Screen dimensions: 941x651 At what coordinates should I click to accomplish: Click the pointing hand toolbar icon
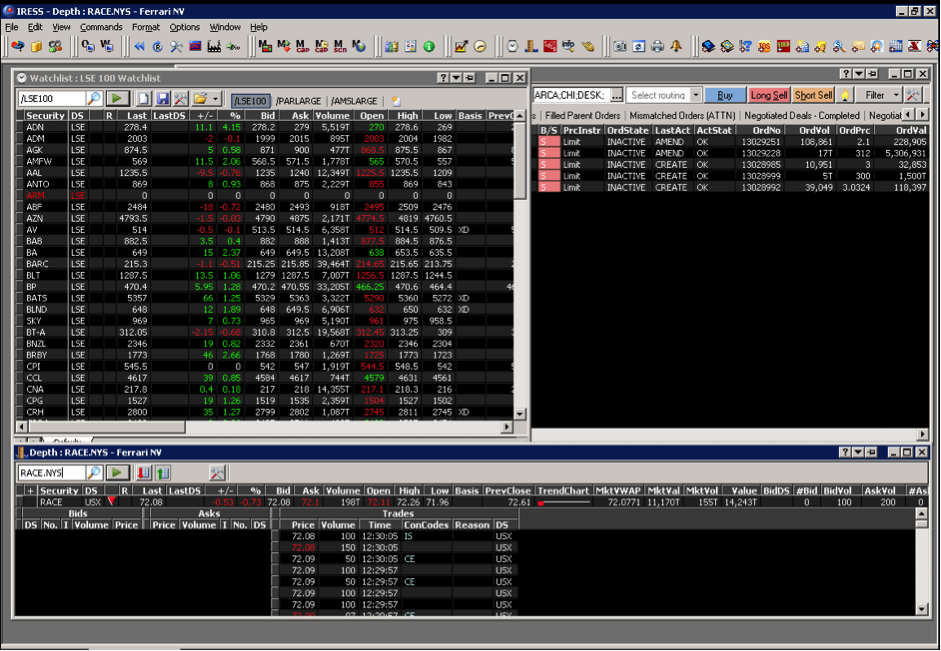[588, 46]
